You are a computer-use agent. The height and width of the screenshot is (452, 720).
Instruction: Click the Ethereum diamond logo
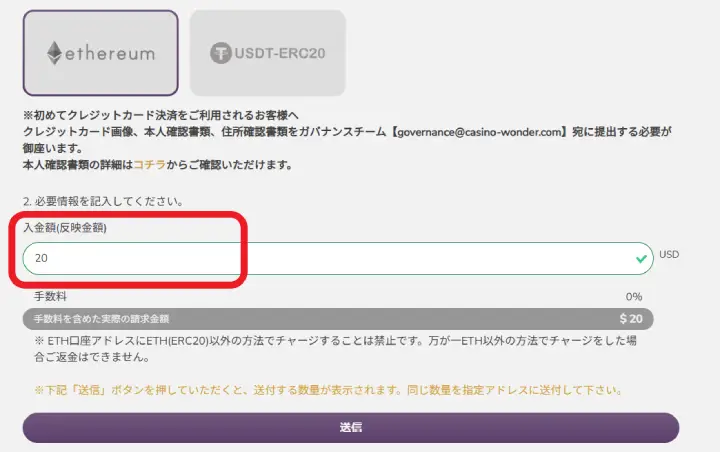(54, 53)
